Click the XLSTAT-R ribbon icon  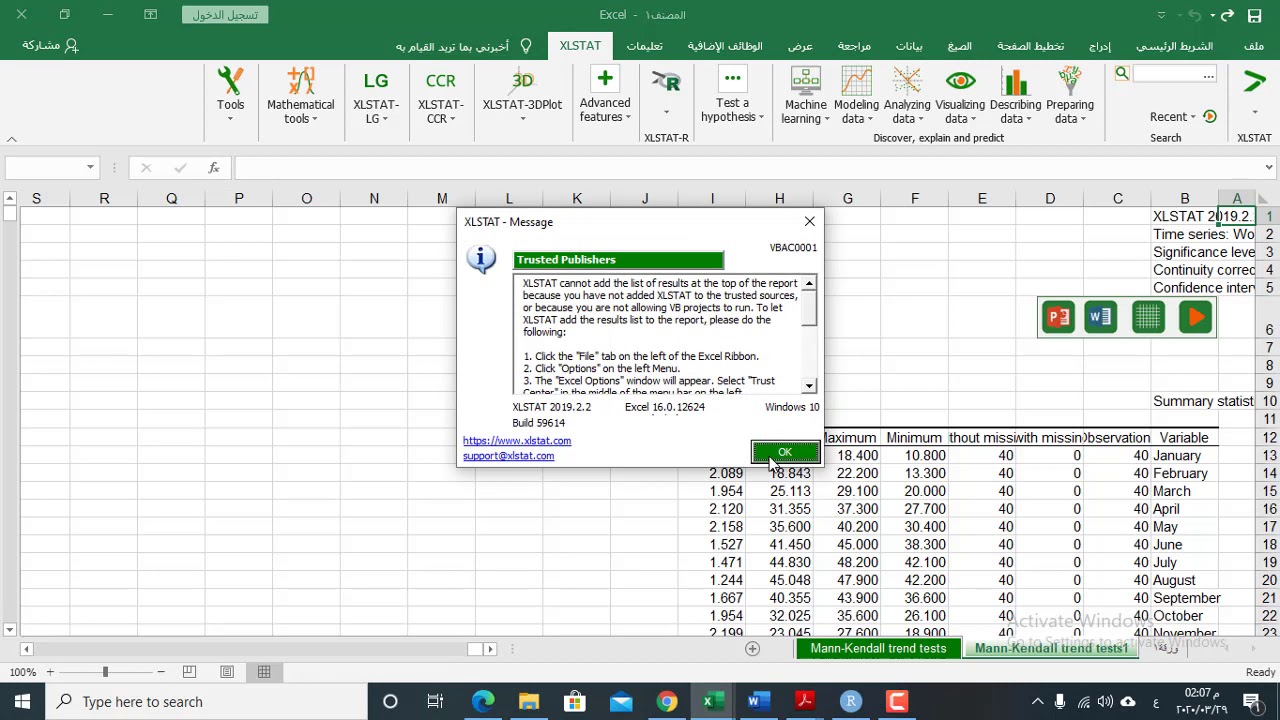pos(666,84)
